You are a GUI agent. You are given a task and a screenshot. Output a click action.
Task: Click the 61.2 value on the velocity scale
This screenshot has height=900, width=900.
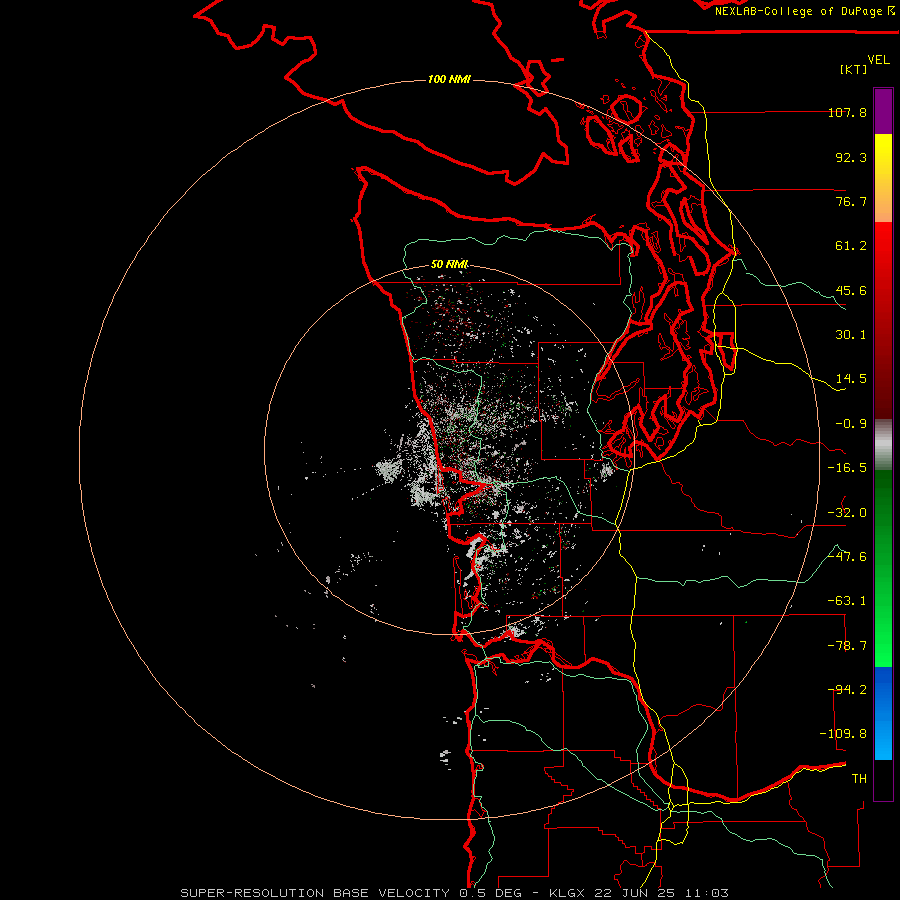(851, 246)
